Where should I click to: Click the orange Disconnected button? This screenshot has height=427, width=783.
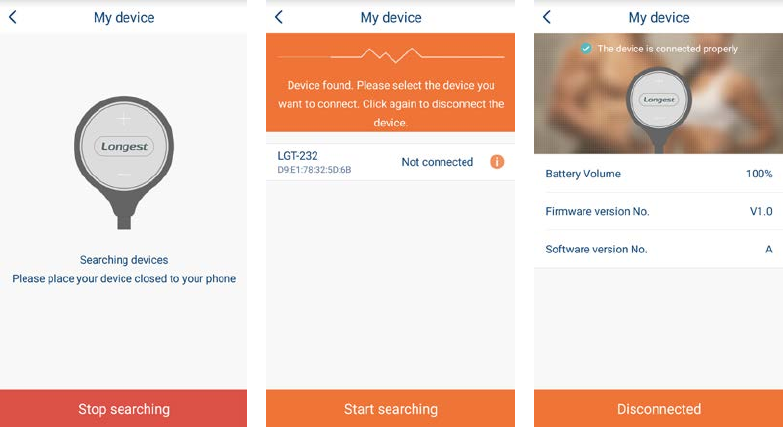click(x=658, y=409)
